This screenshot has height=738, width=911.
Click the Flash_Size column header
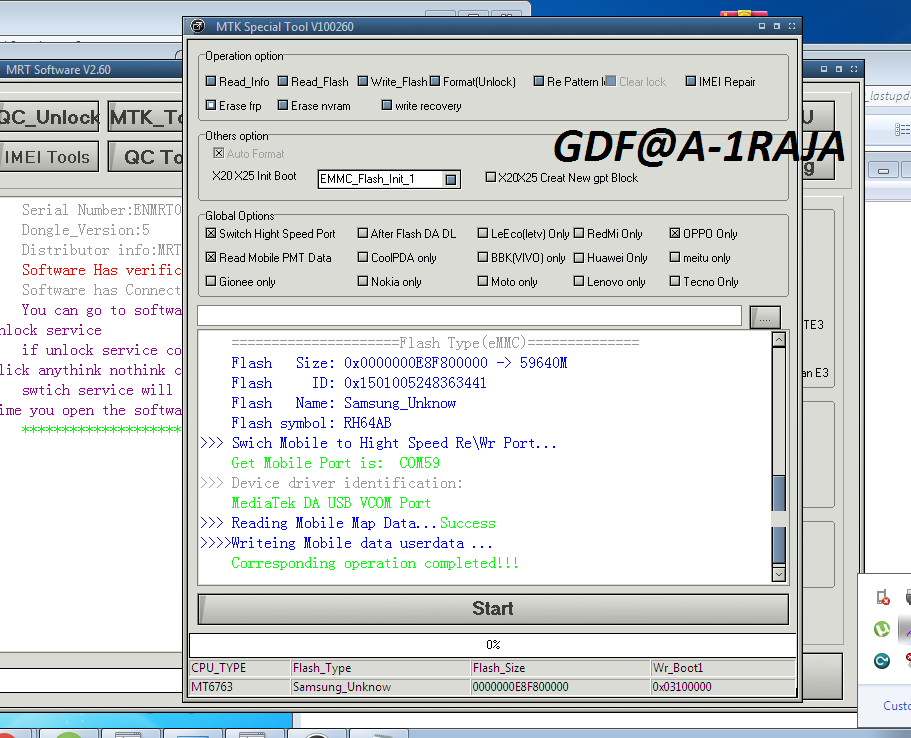point(561,668)
